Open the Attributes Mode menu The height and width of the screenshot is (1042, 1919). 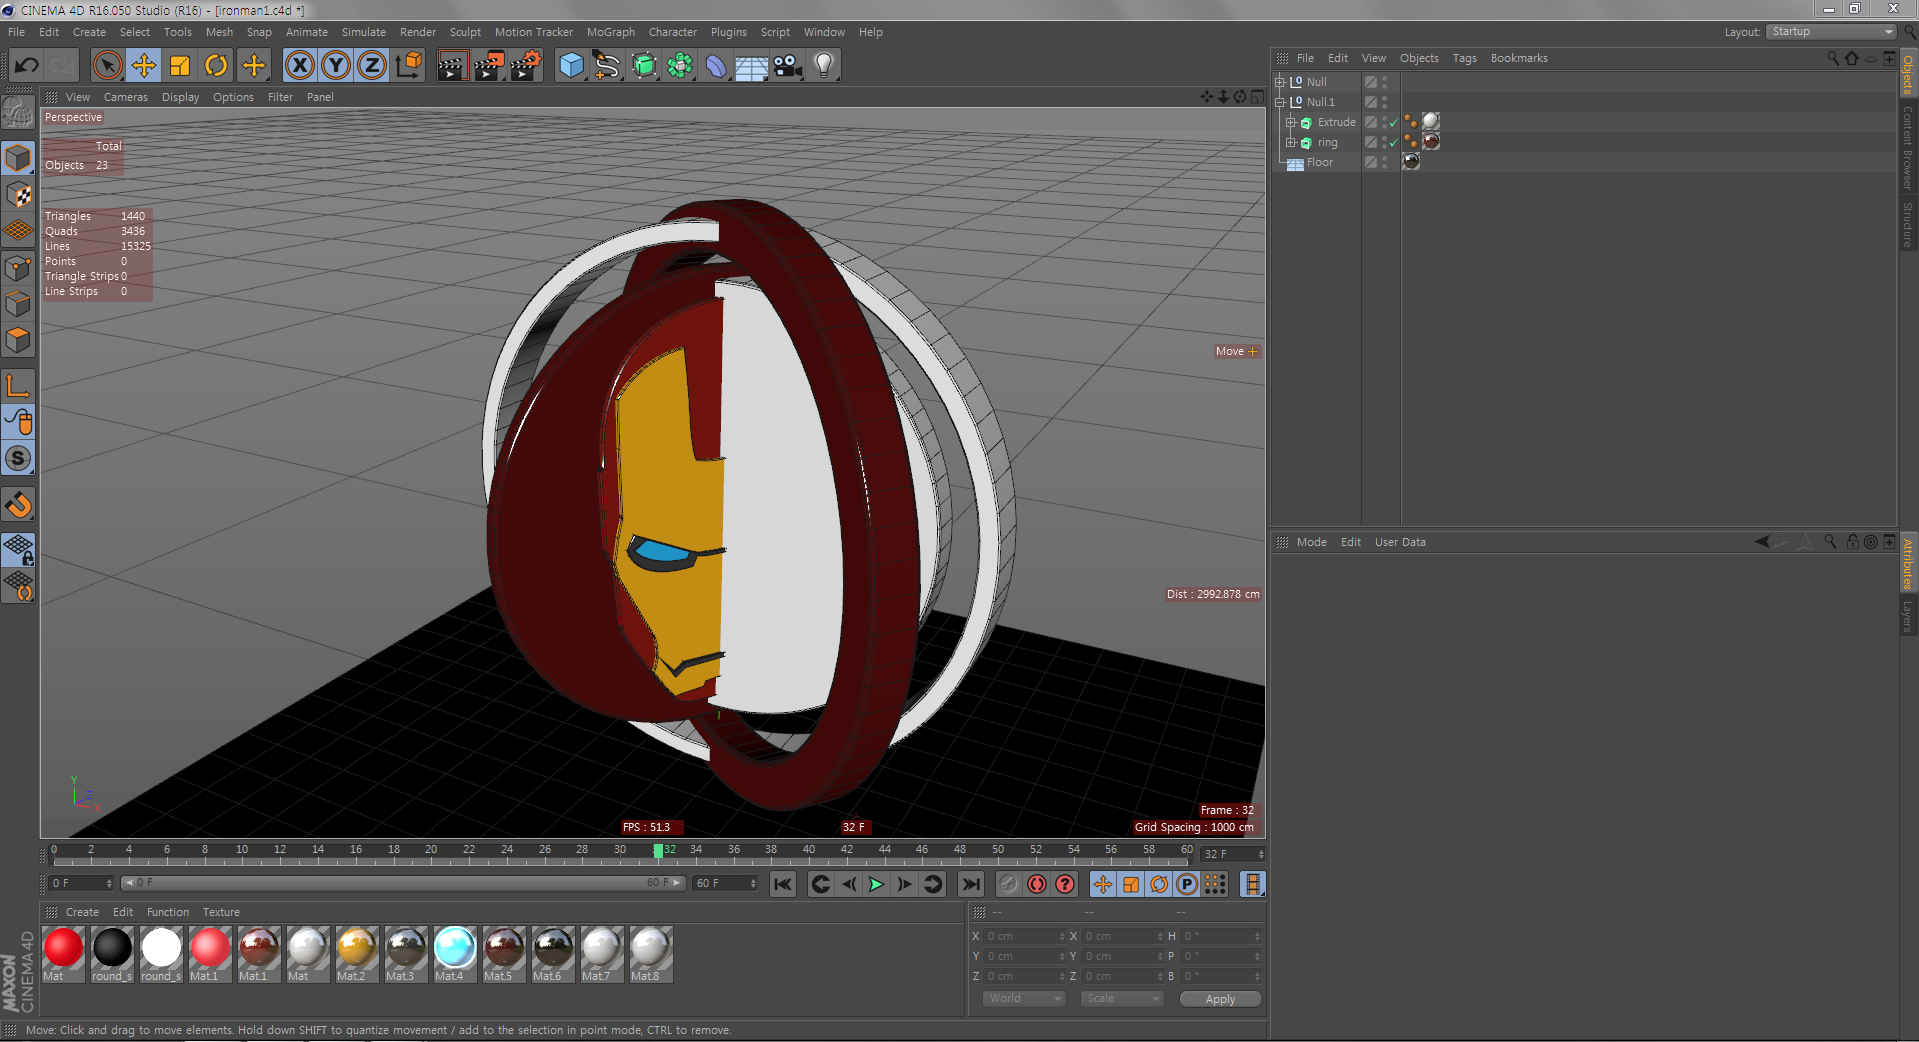click(x=1311, y=542)
